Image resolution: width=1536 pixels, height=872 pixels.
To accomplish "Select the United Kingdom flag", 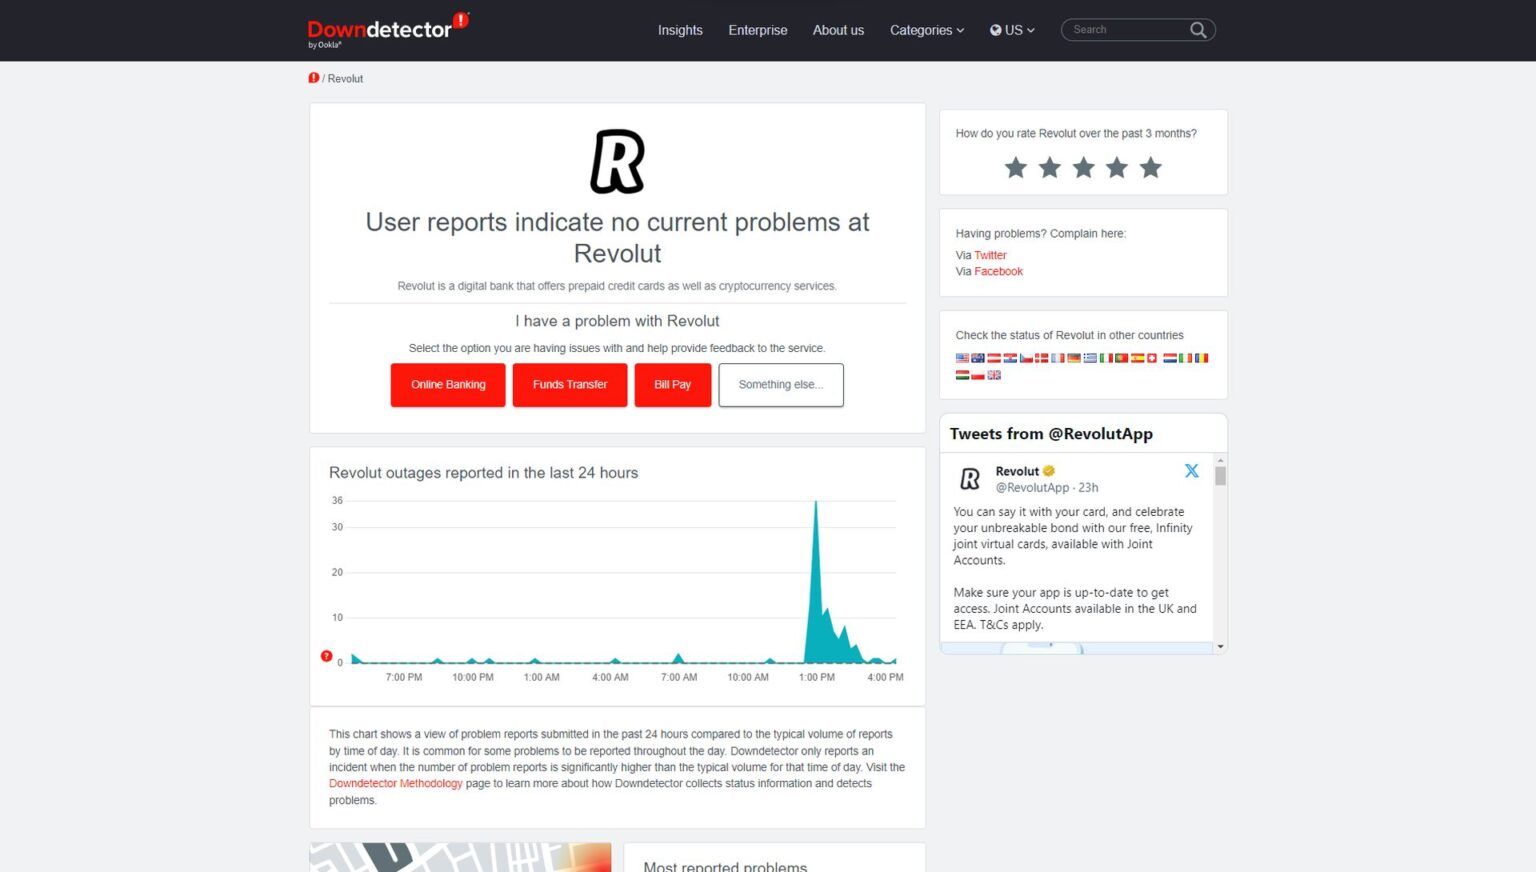I will (x=994, y=375).
